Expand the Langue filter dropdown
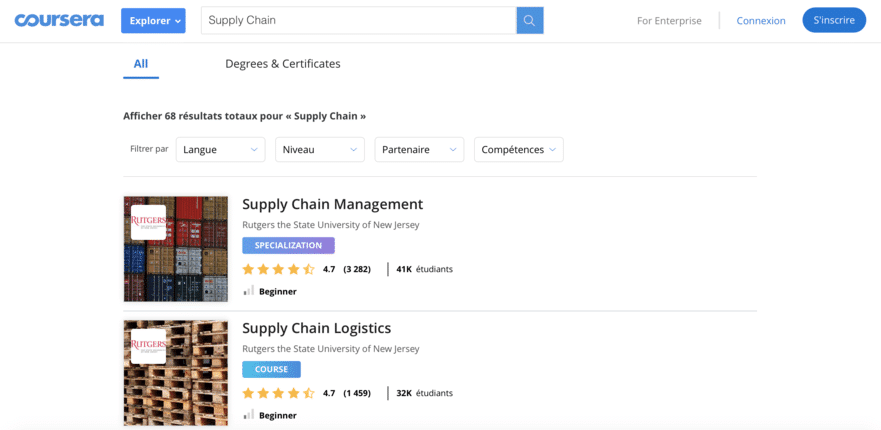 220,150
